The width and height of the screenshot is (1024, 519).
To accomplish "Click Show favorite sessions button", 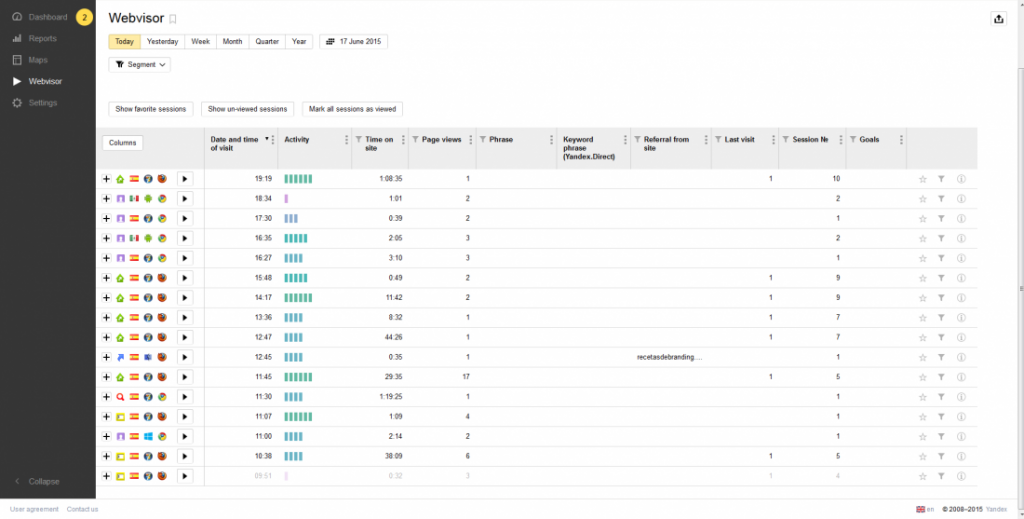I will 151,109.
